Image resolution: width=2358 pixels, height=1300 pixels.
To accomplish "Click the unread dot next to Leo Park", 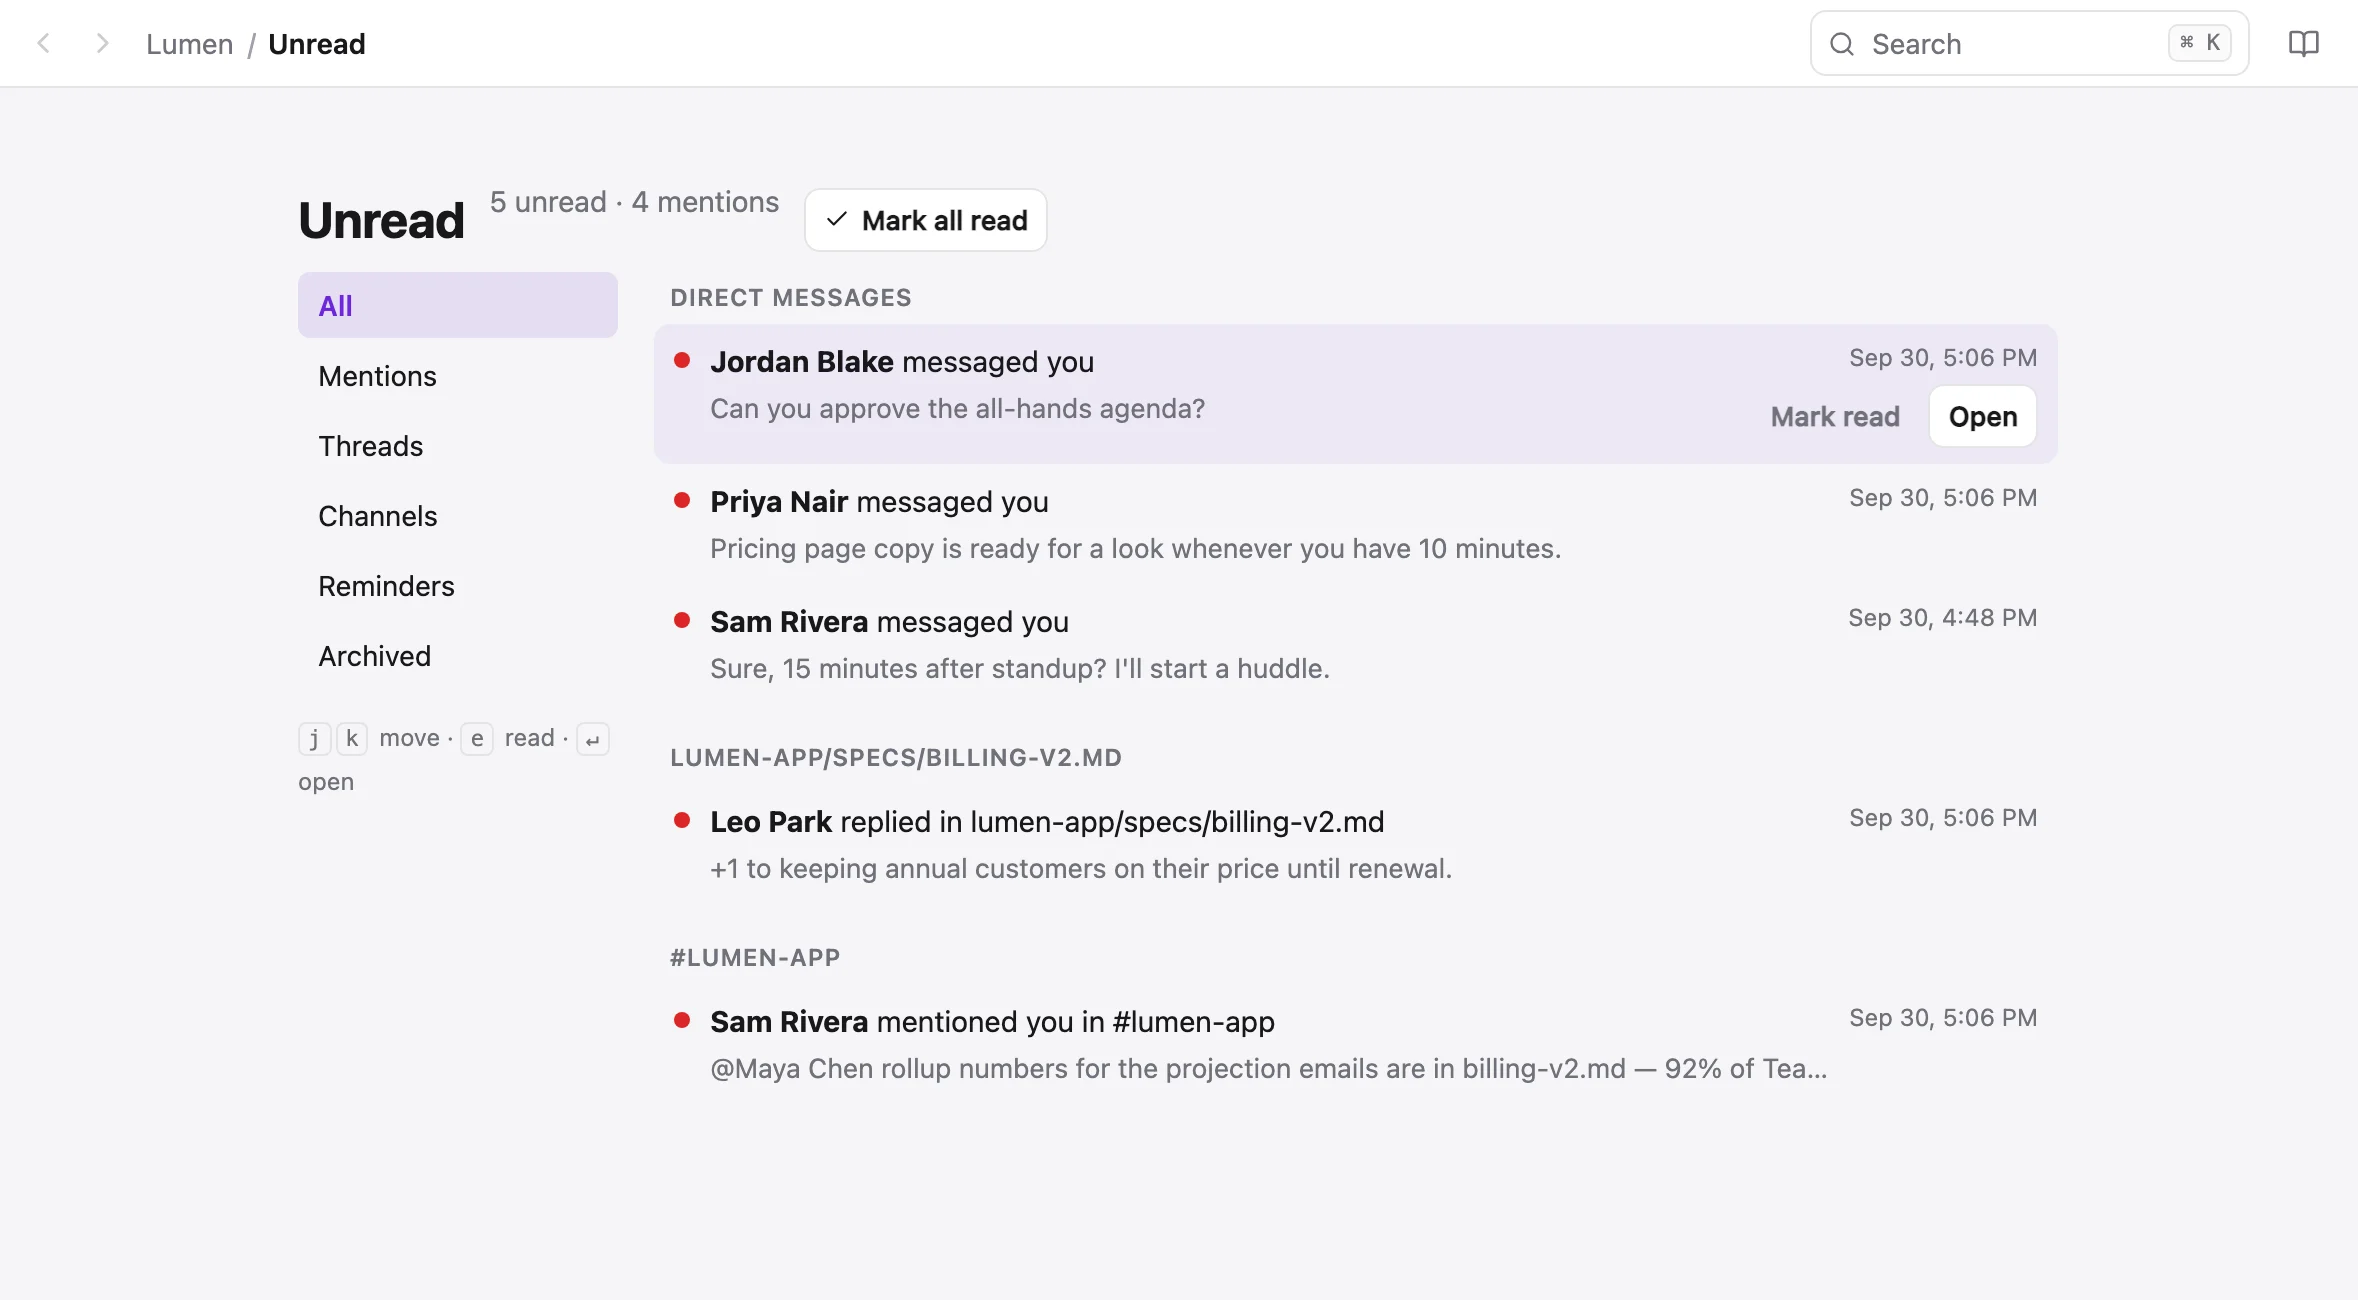I will coord(682,820).
